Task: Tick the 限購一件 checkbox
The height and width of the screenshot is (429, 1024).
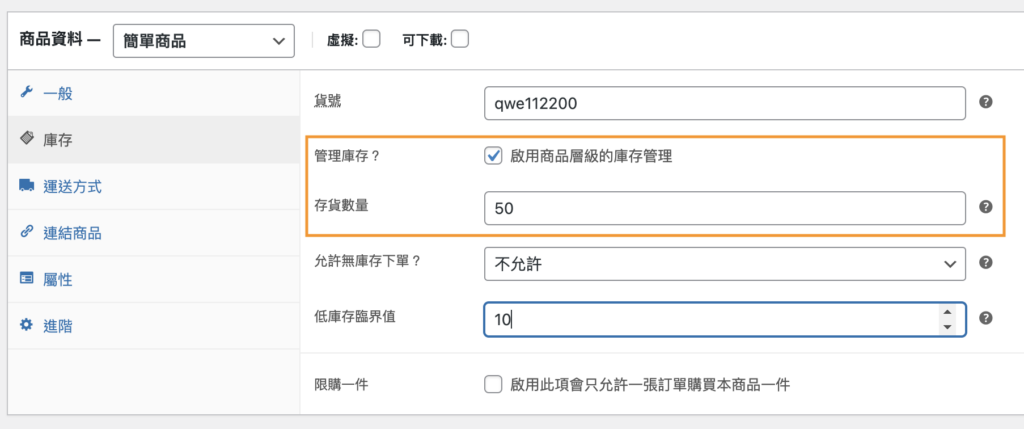Action: (x=493, y=384)
